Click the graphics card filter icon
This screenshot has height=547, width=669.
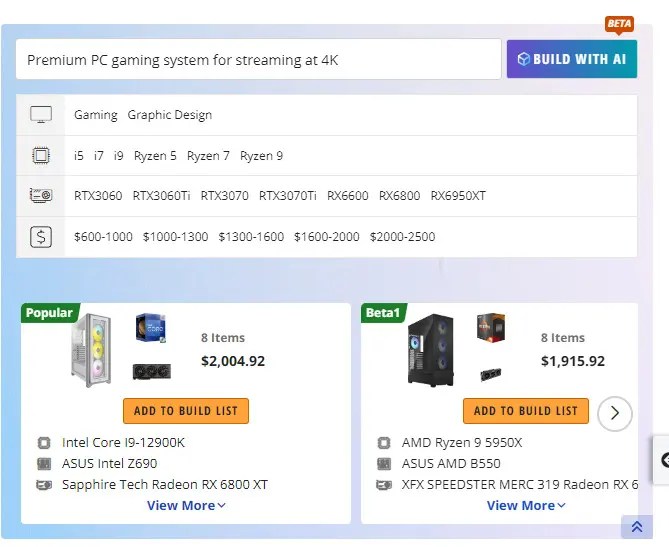pyautogui.click(x=41, y=195)
